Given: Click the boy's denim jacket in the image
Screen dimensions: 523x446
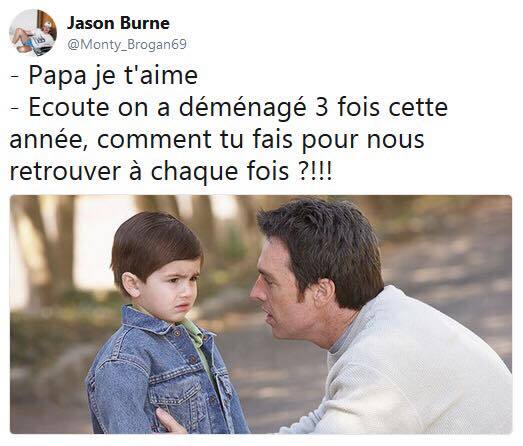Looking at the screenshot, I should click(x=160, y=374).
